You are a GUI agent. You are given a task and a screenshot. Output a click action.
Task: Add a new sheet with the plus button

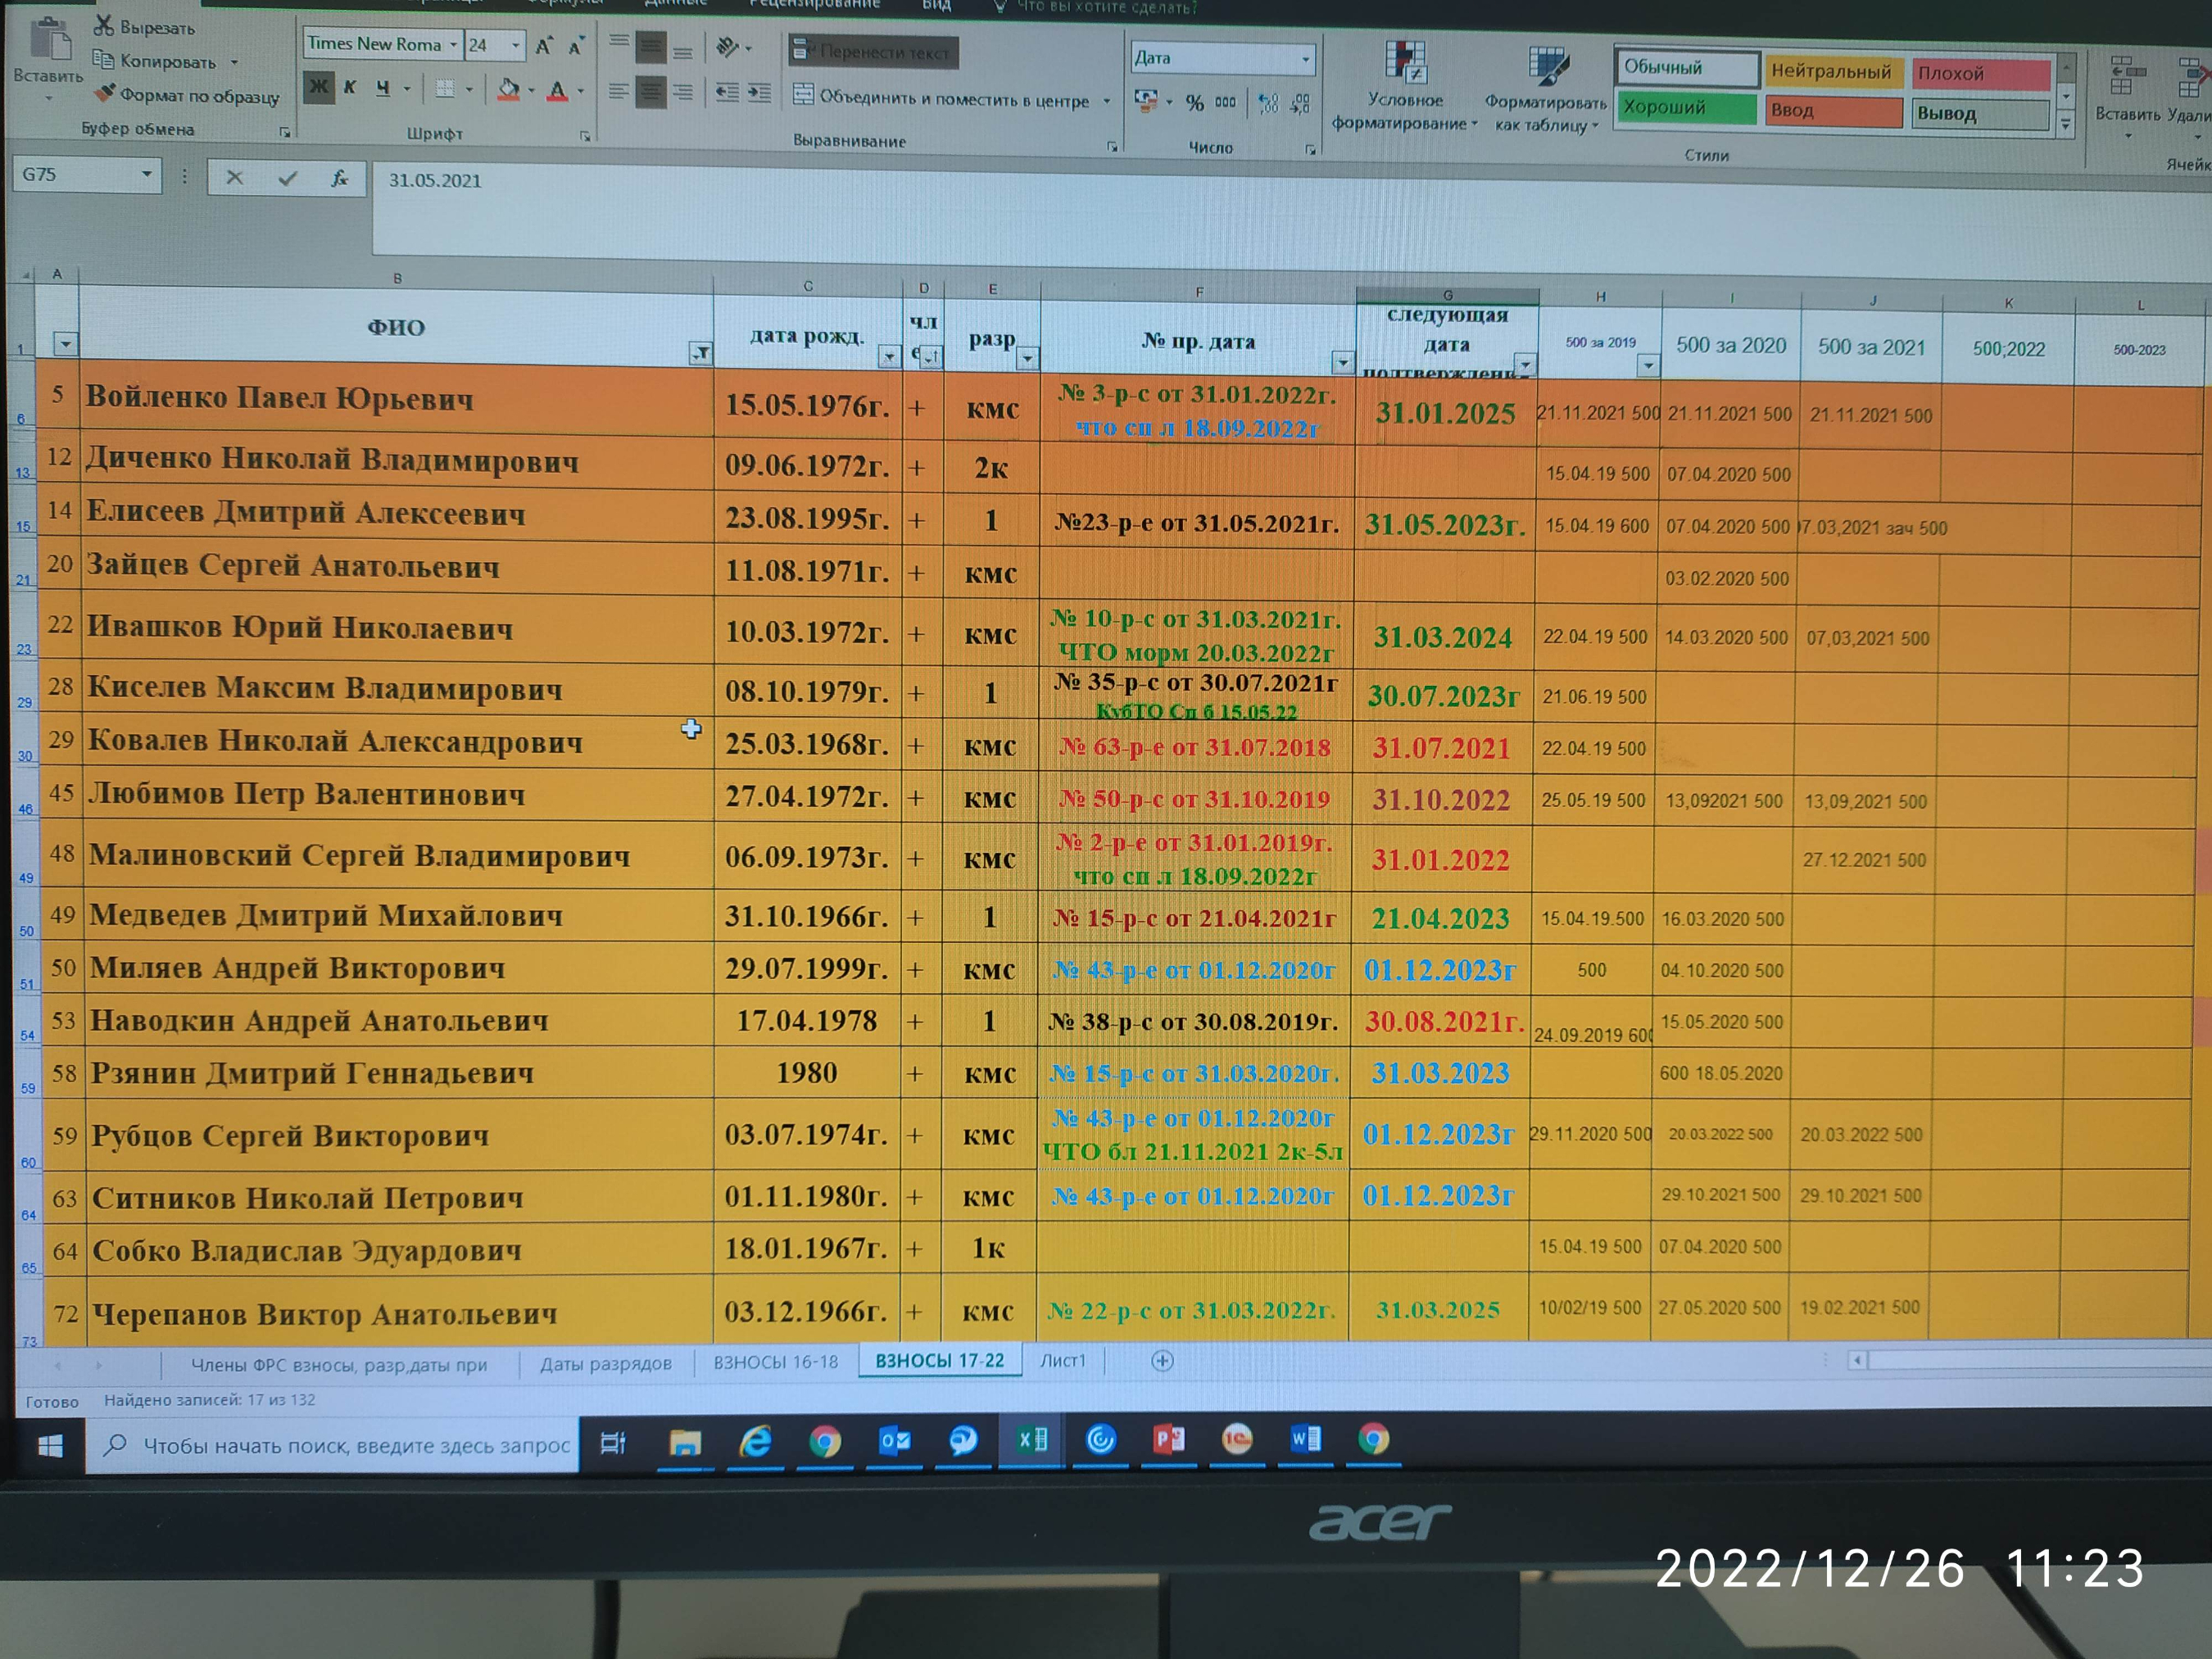point(1162,1361)
